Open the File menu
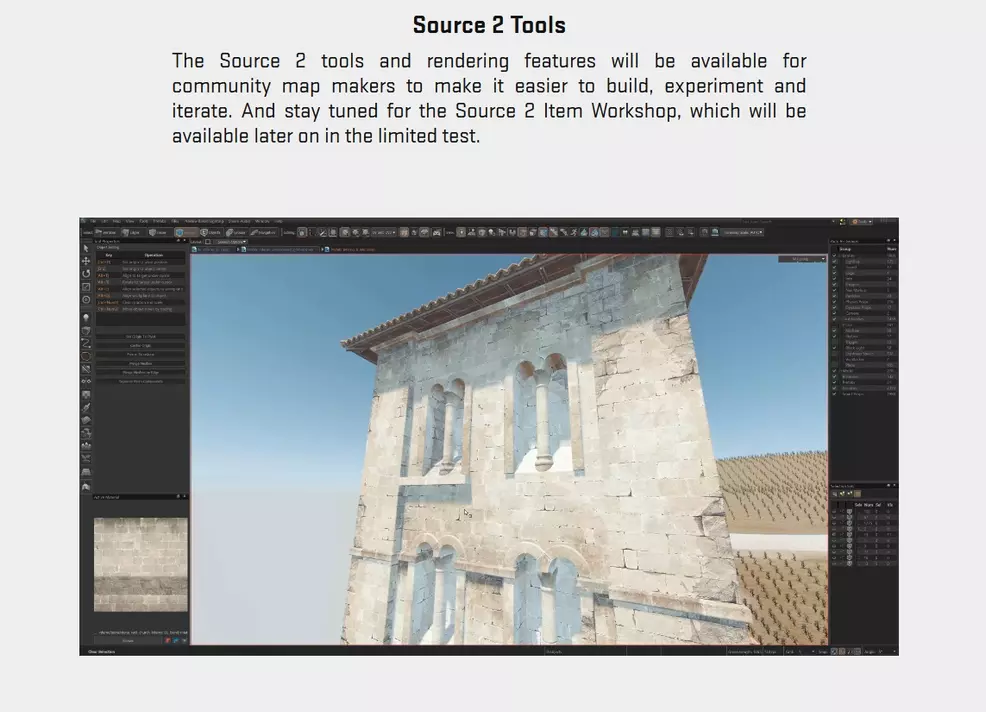 click(93, 221)
